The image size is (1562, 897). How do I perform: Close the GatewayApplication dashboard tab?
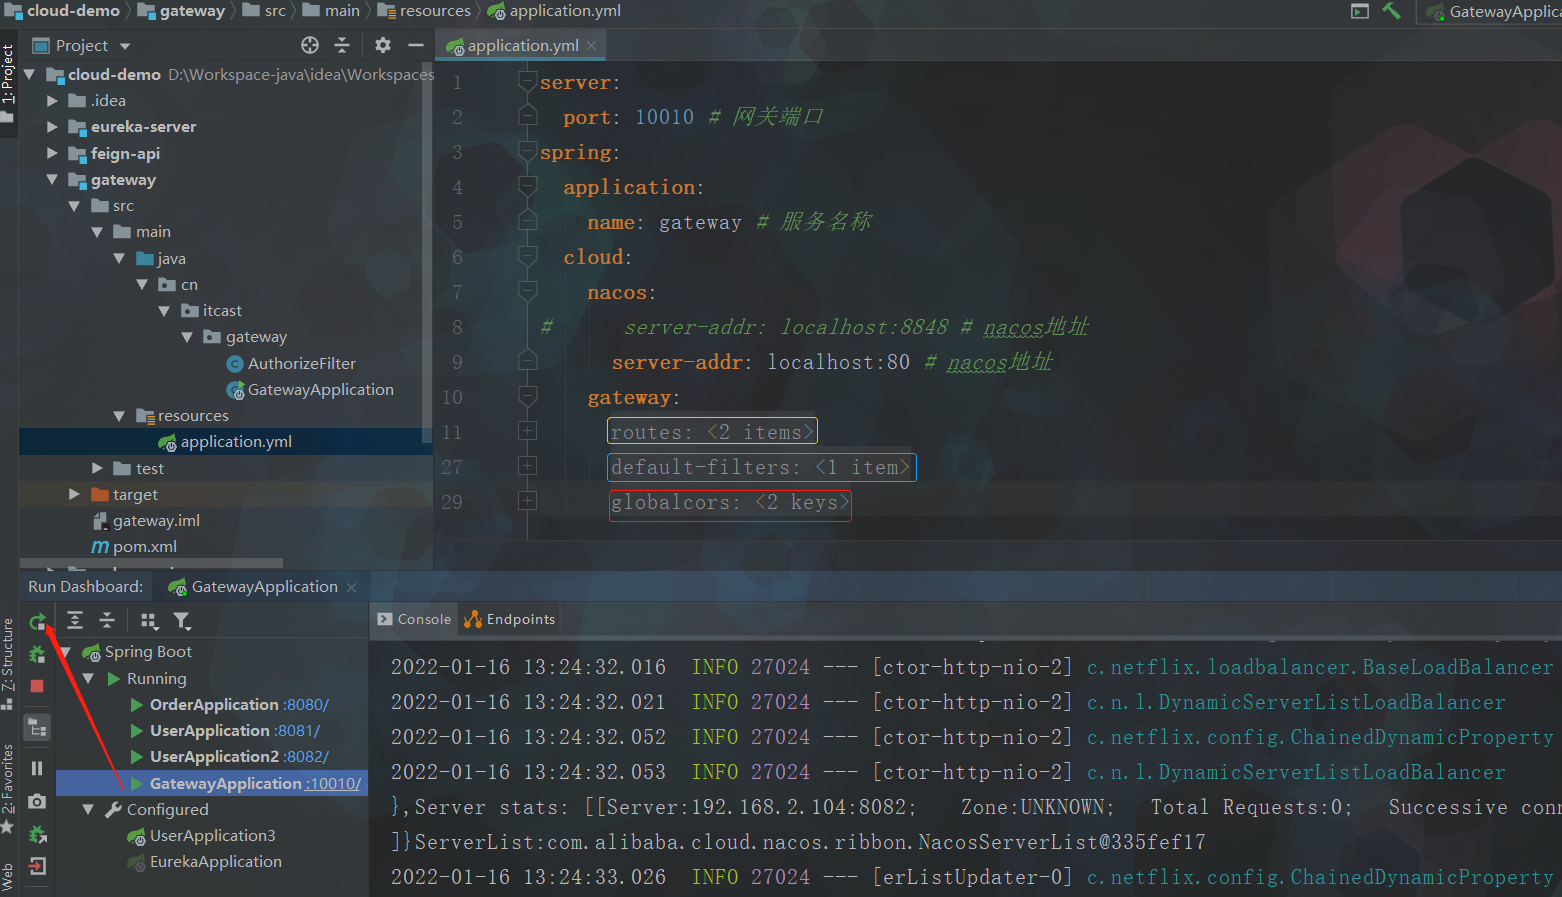tap(351, 587)
